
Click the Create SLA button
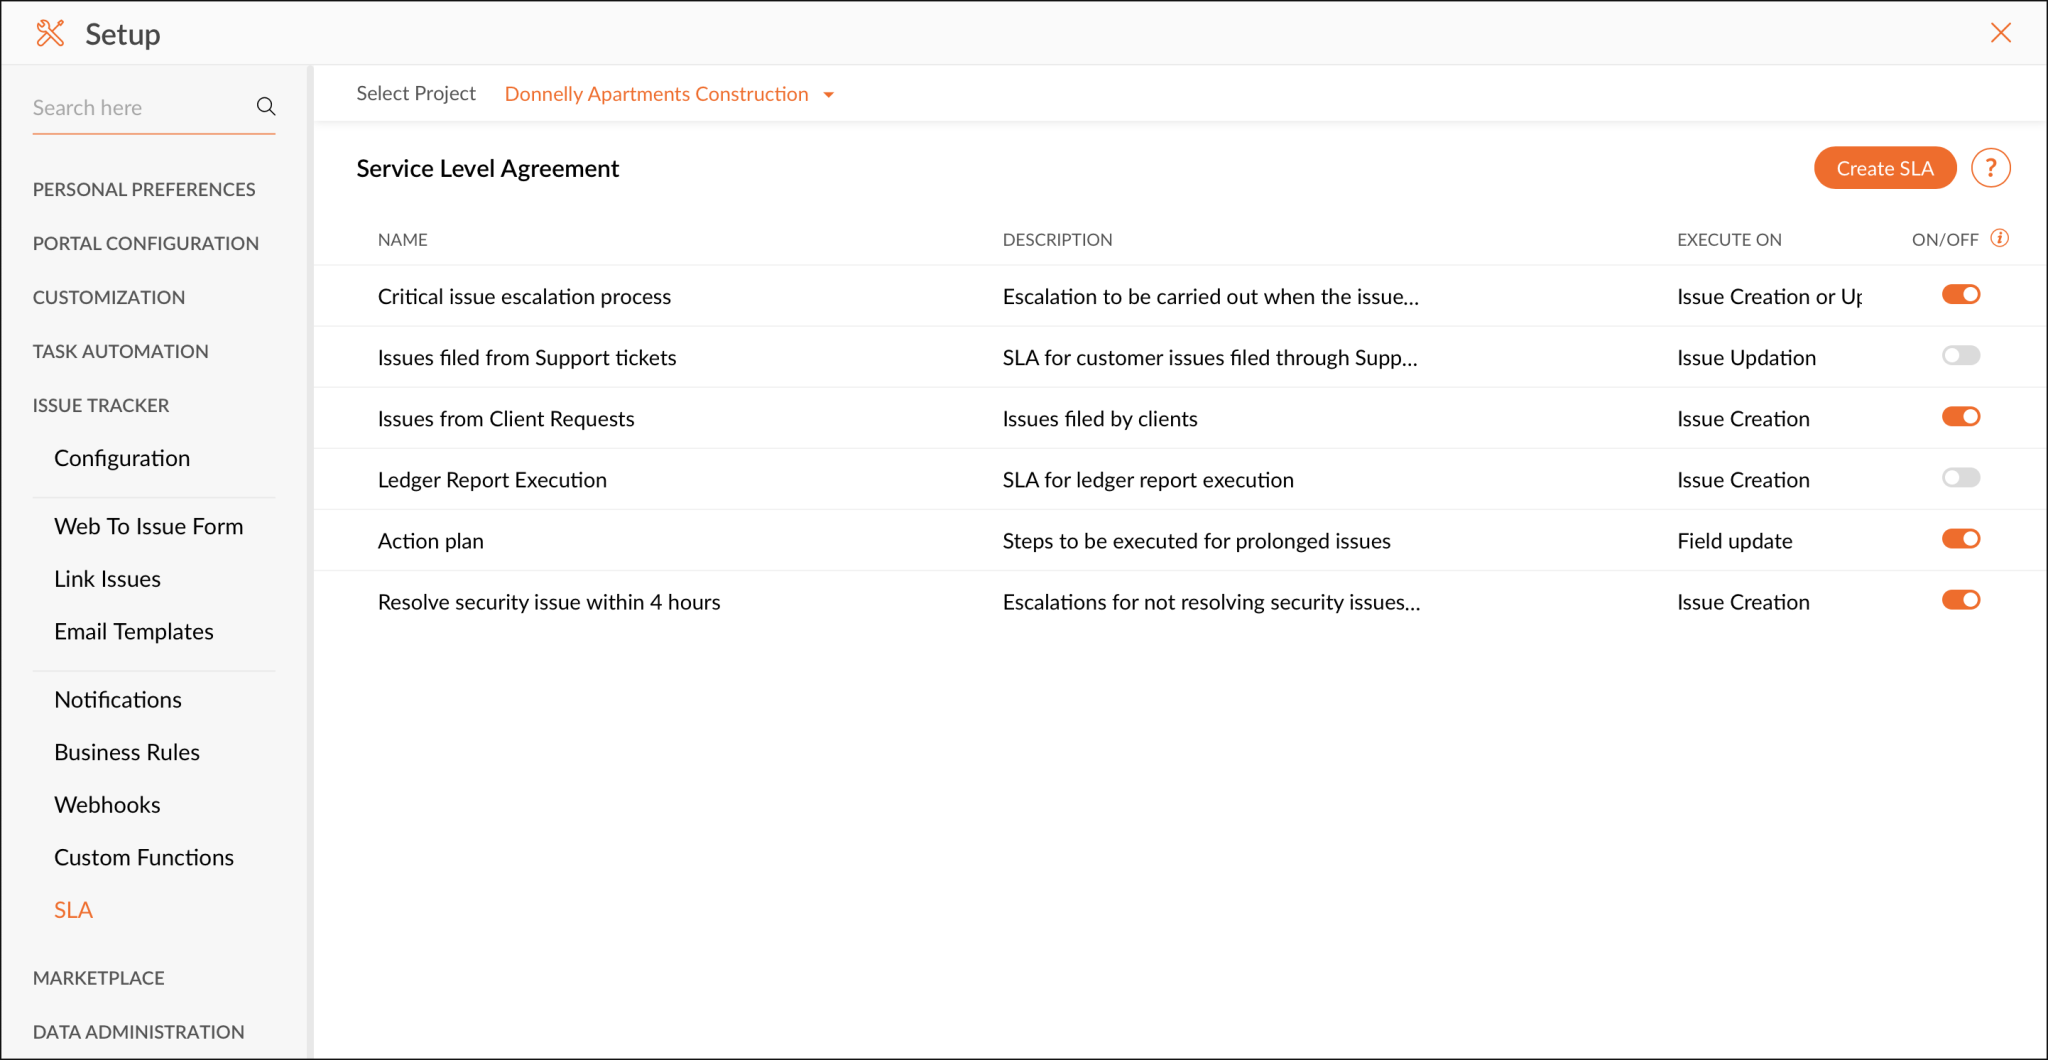[1884, 168]
